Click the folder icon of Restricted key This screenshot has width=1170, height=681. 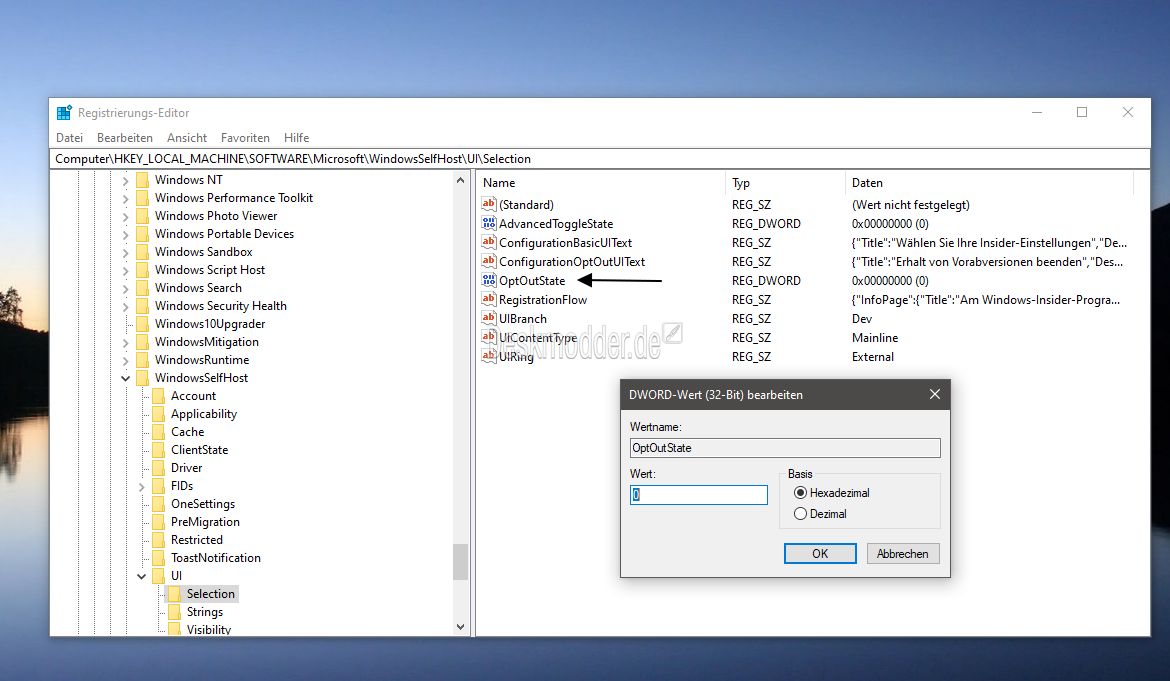pyautogui.click(x=158, y=540)
